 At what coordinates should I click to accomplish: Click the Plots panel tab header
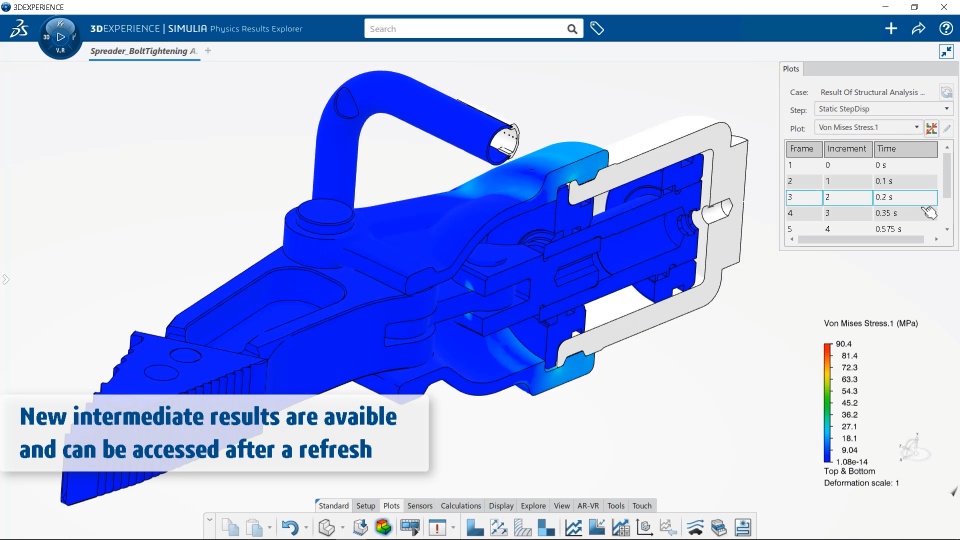(791, 69)
